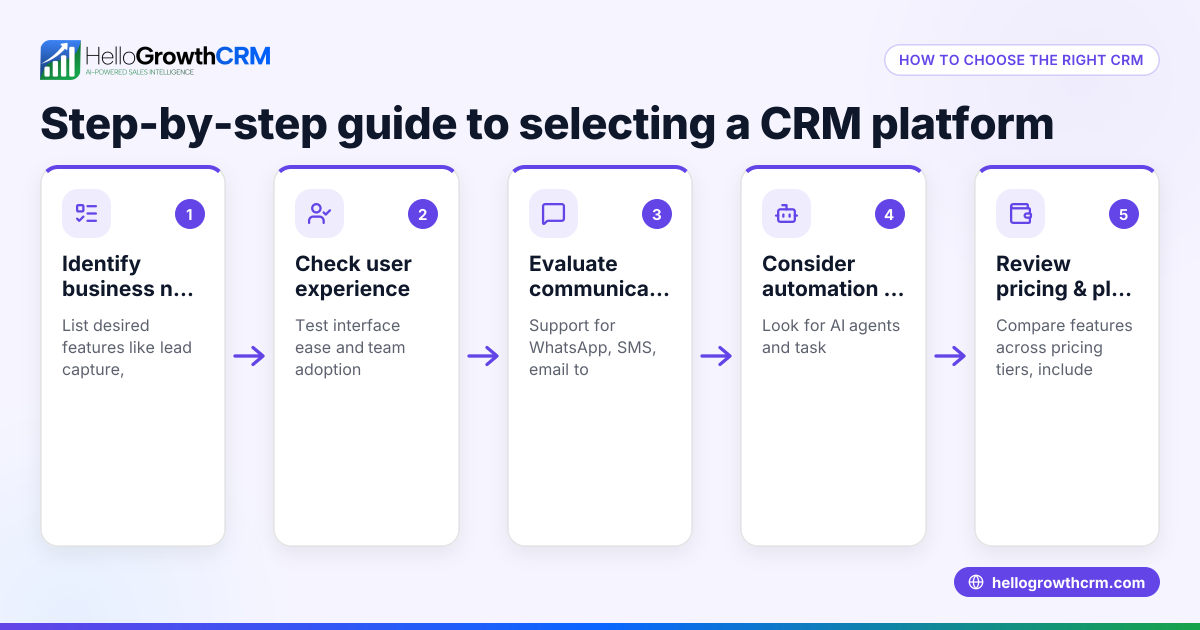Click the user-check icon on Check user experience card
The image size is (1200, 630).
pos(320,214)
